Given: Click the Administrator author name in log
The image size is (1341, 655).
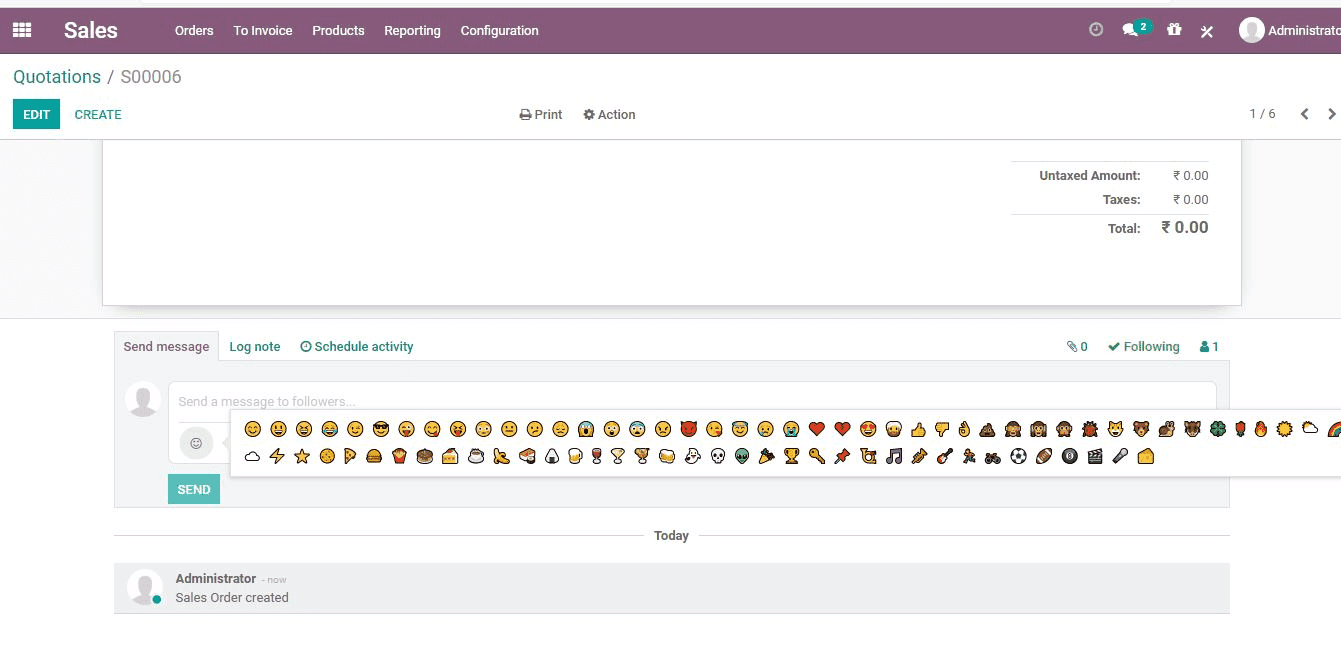Looking at the screenshot, I should pyautogui.click(x=216, y=578).
